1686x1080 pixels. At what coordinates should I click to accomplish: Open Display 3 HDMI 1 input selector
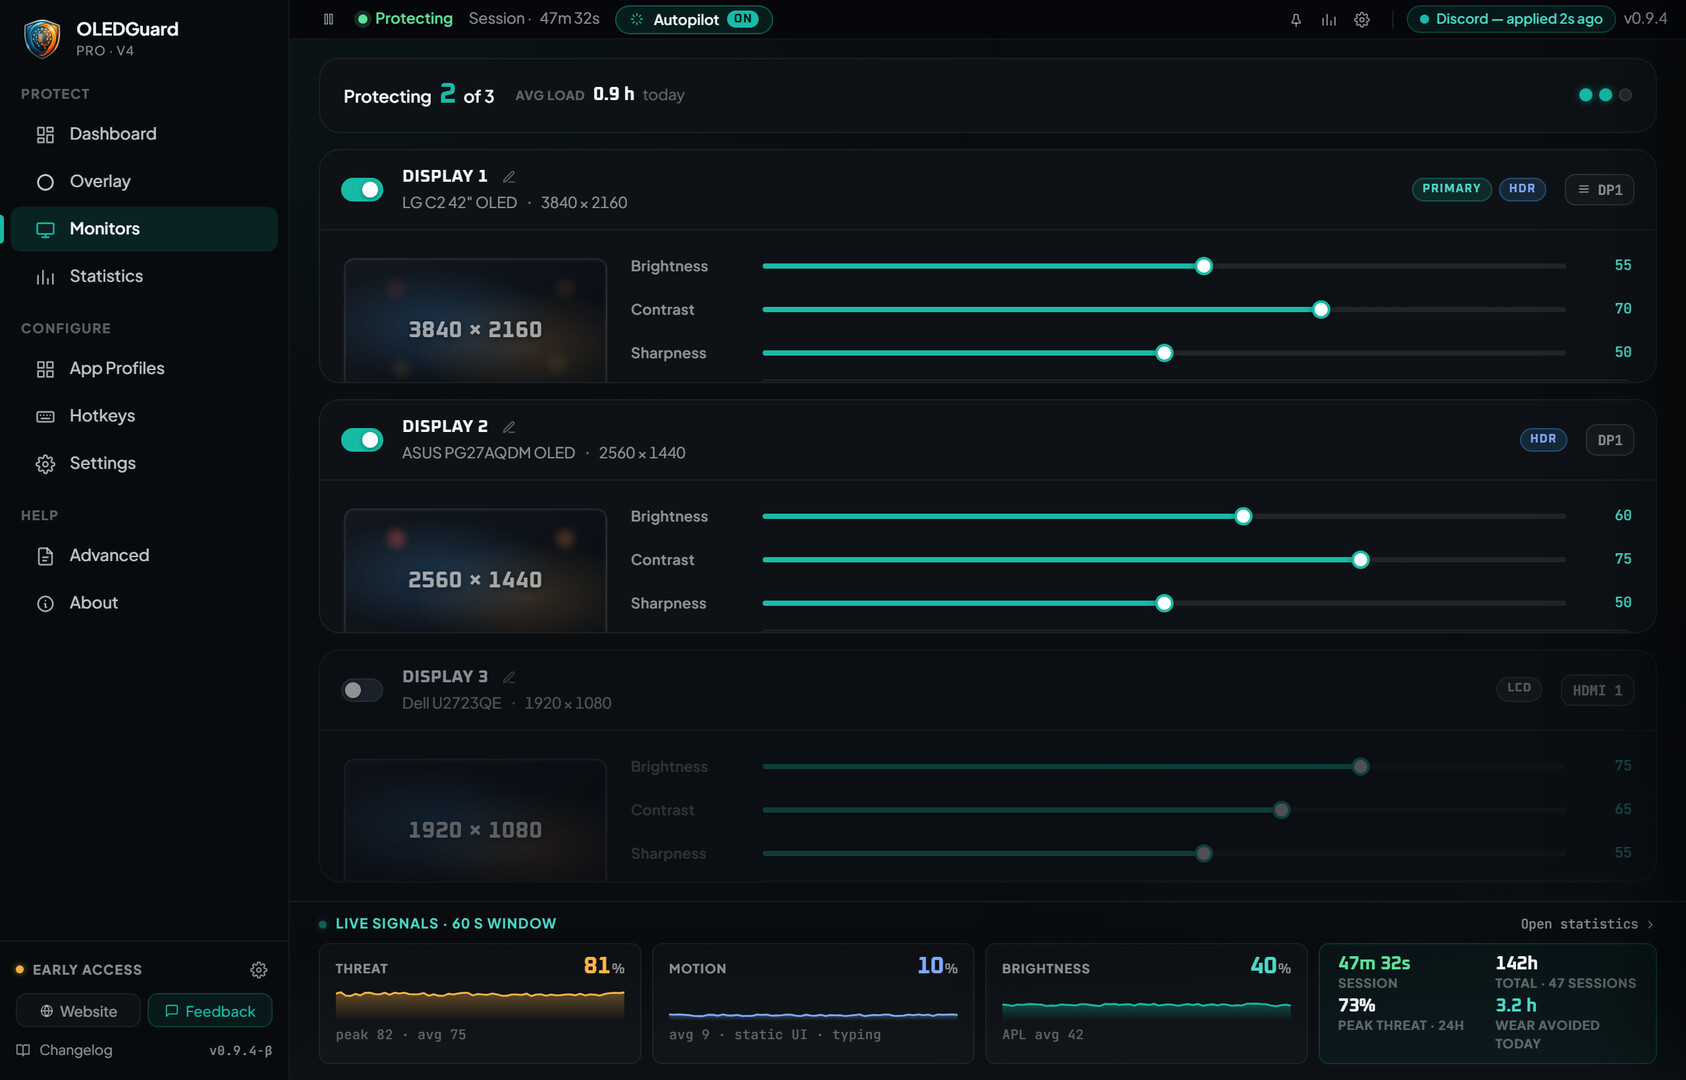click(x=1597, y=690)
